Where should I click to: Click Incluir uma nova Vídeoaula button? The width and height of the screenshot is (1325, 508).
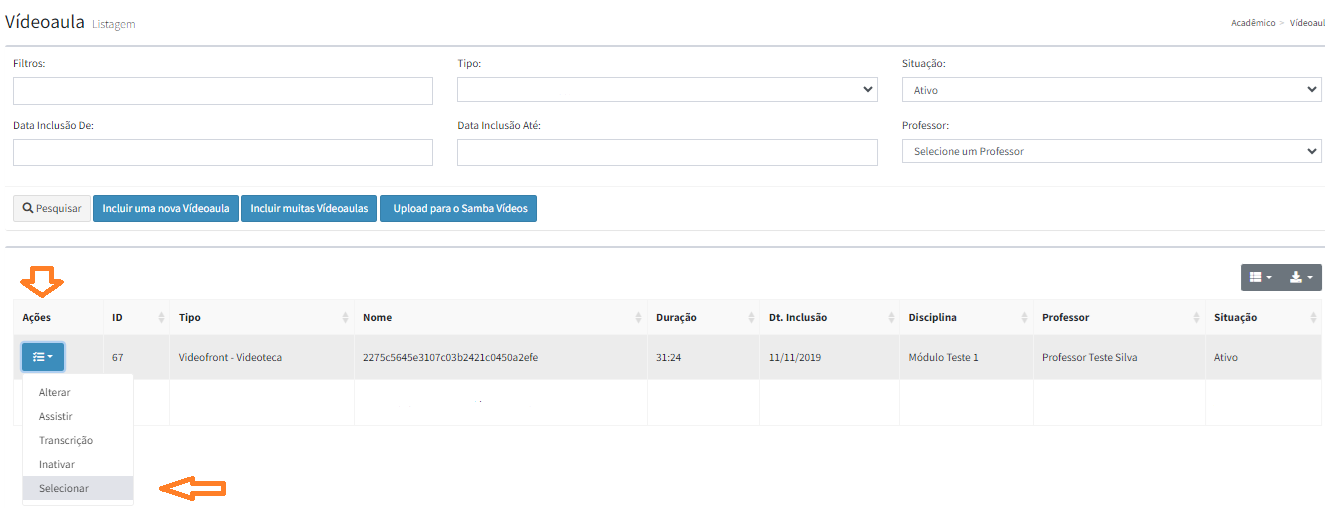(165, 209)
